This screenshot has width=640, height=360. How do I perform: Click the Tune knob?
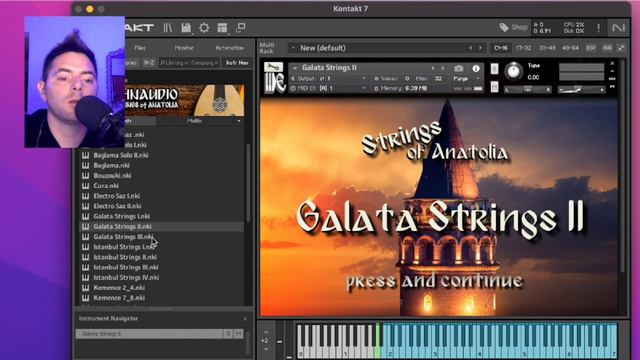click(513, 71)
